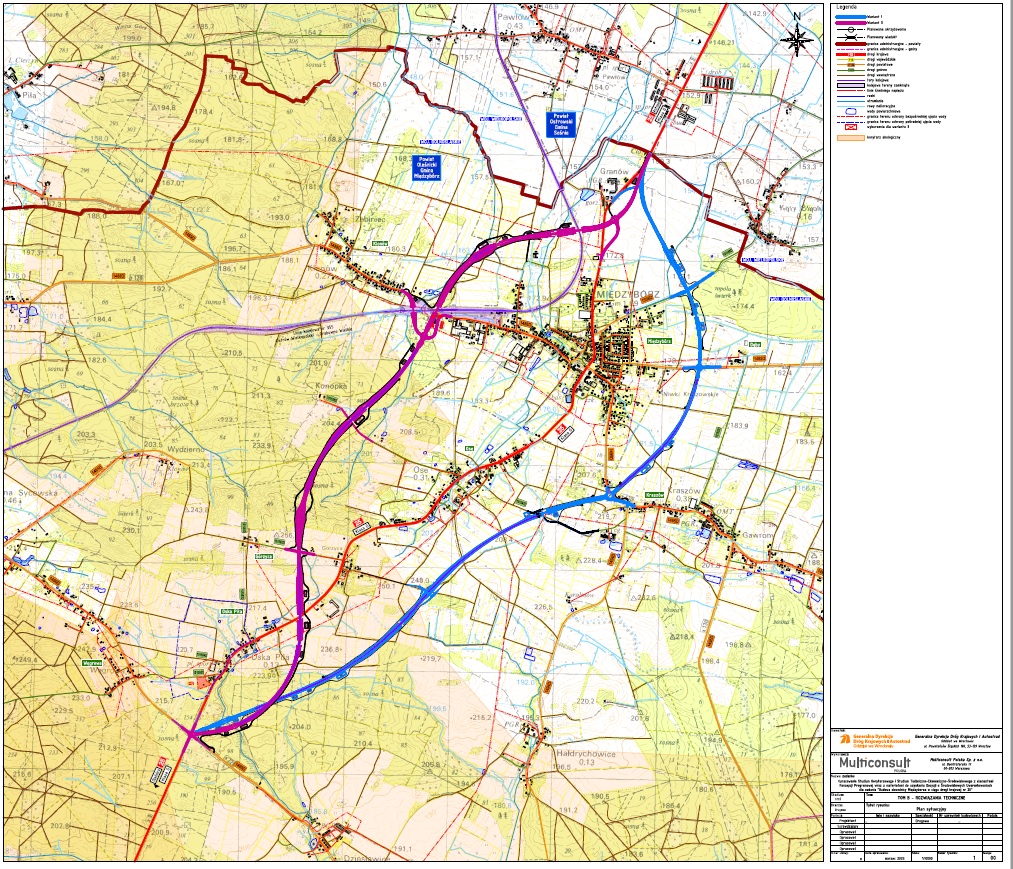
Task: Click the green Międzybórz place sign on map
Action: (x=657, y=341)
